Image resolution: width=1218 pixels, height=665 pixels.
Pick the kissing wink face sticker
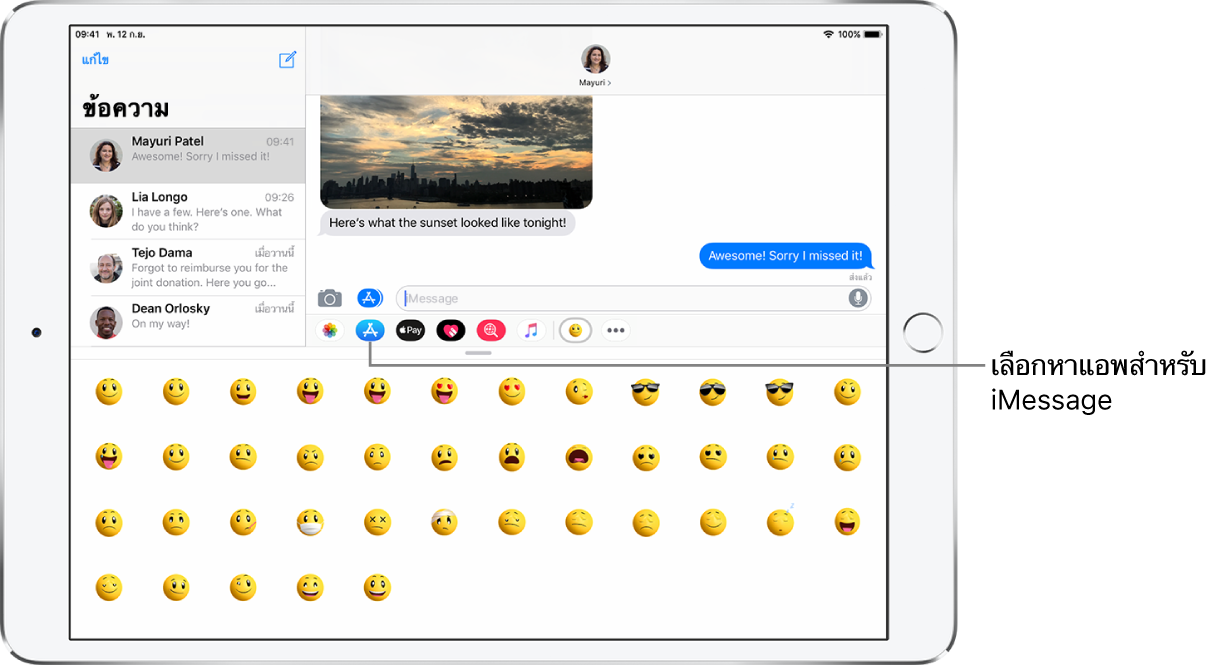click(x=578, y=392)
